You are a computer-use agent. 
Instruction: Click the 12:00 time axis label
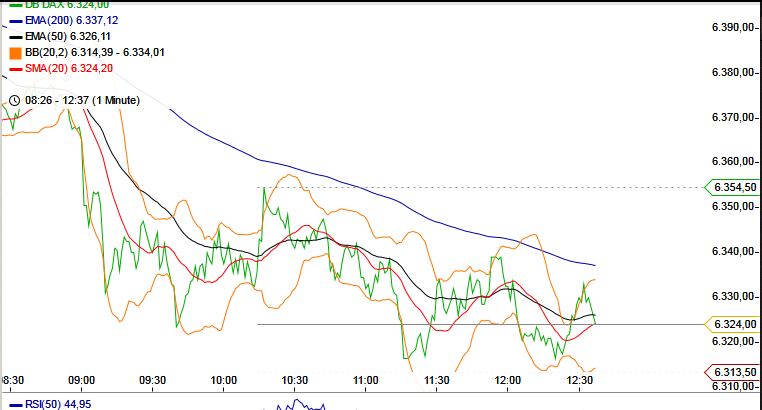[507, 380]
